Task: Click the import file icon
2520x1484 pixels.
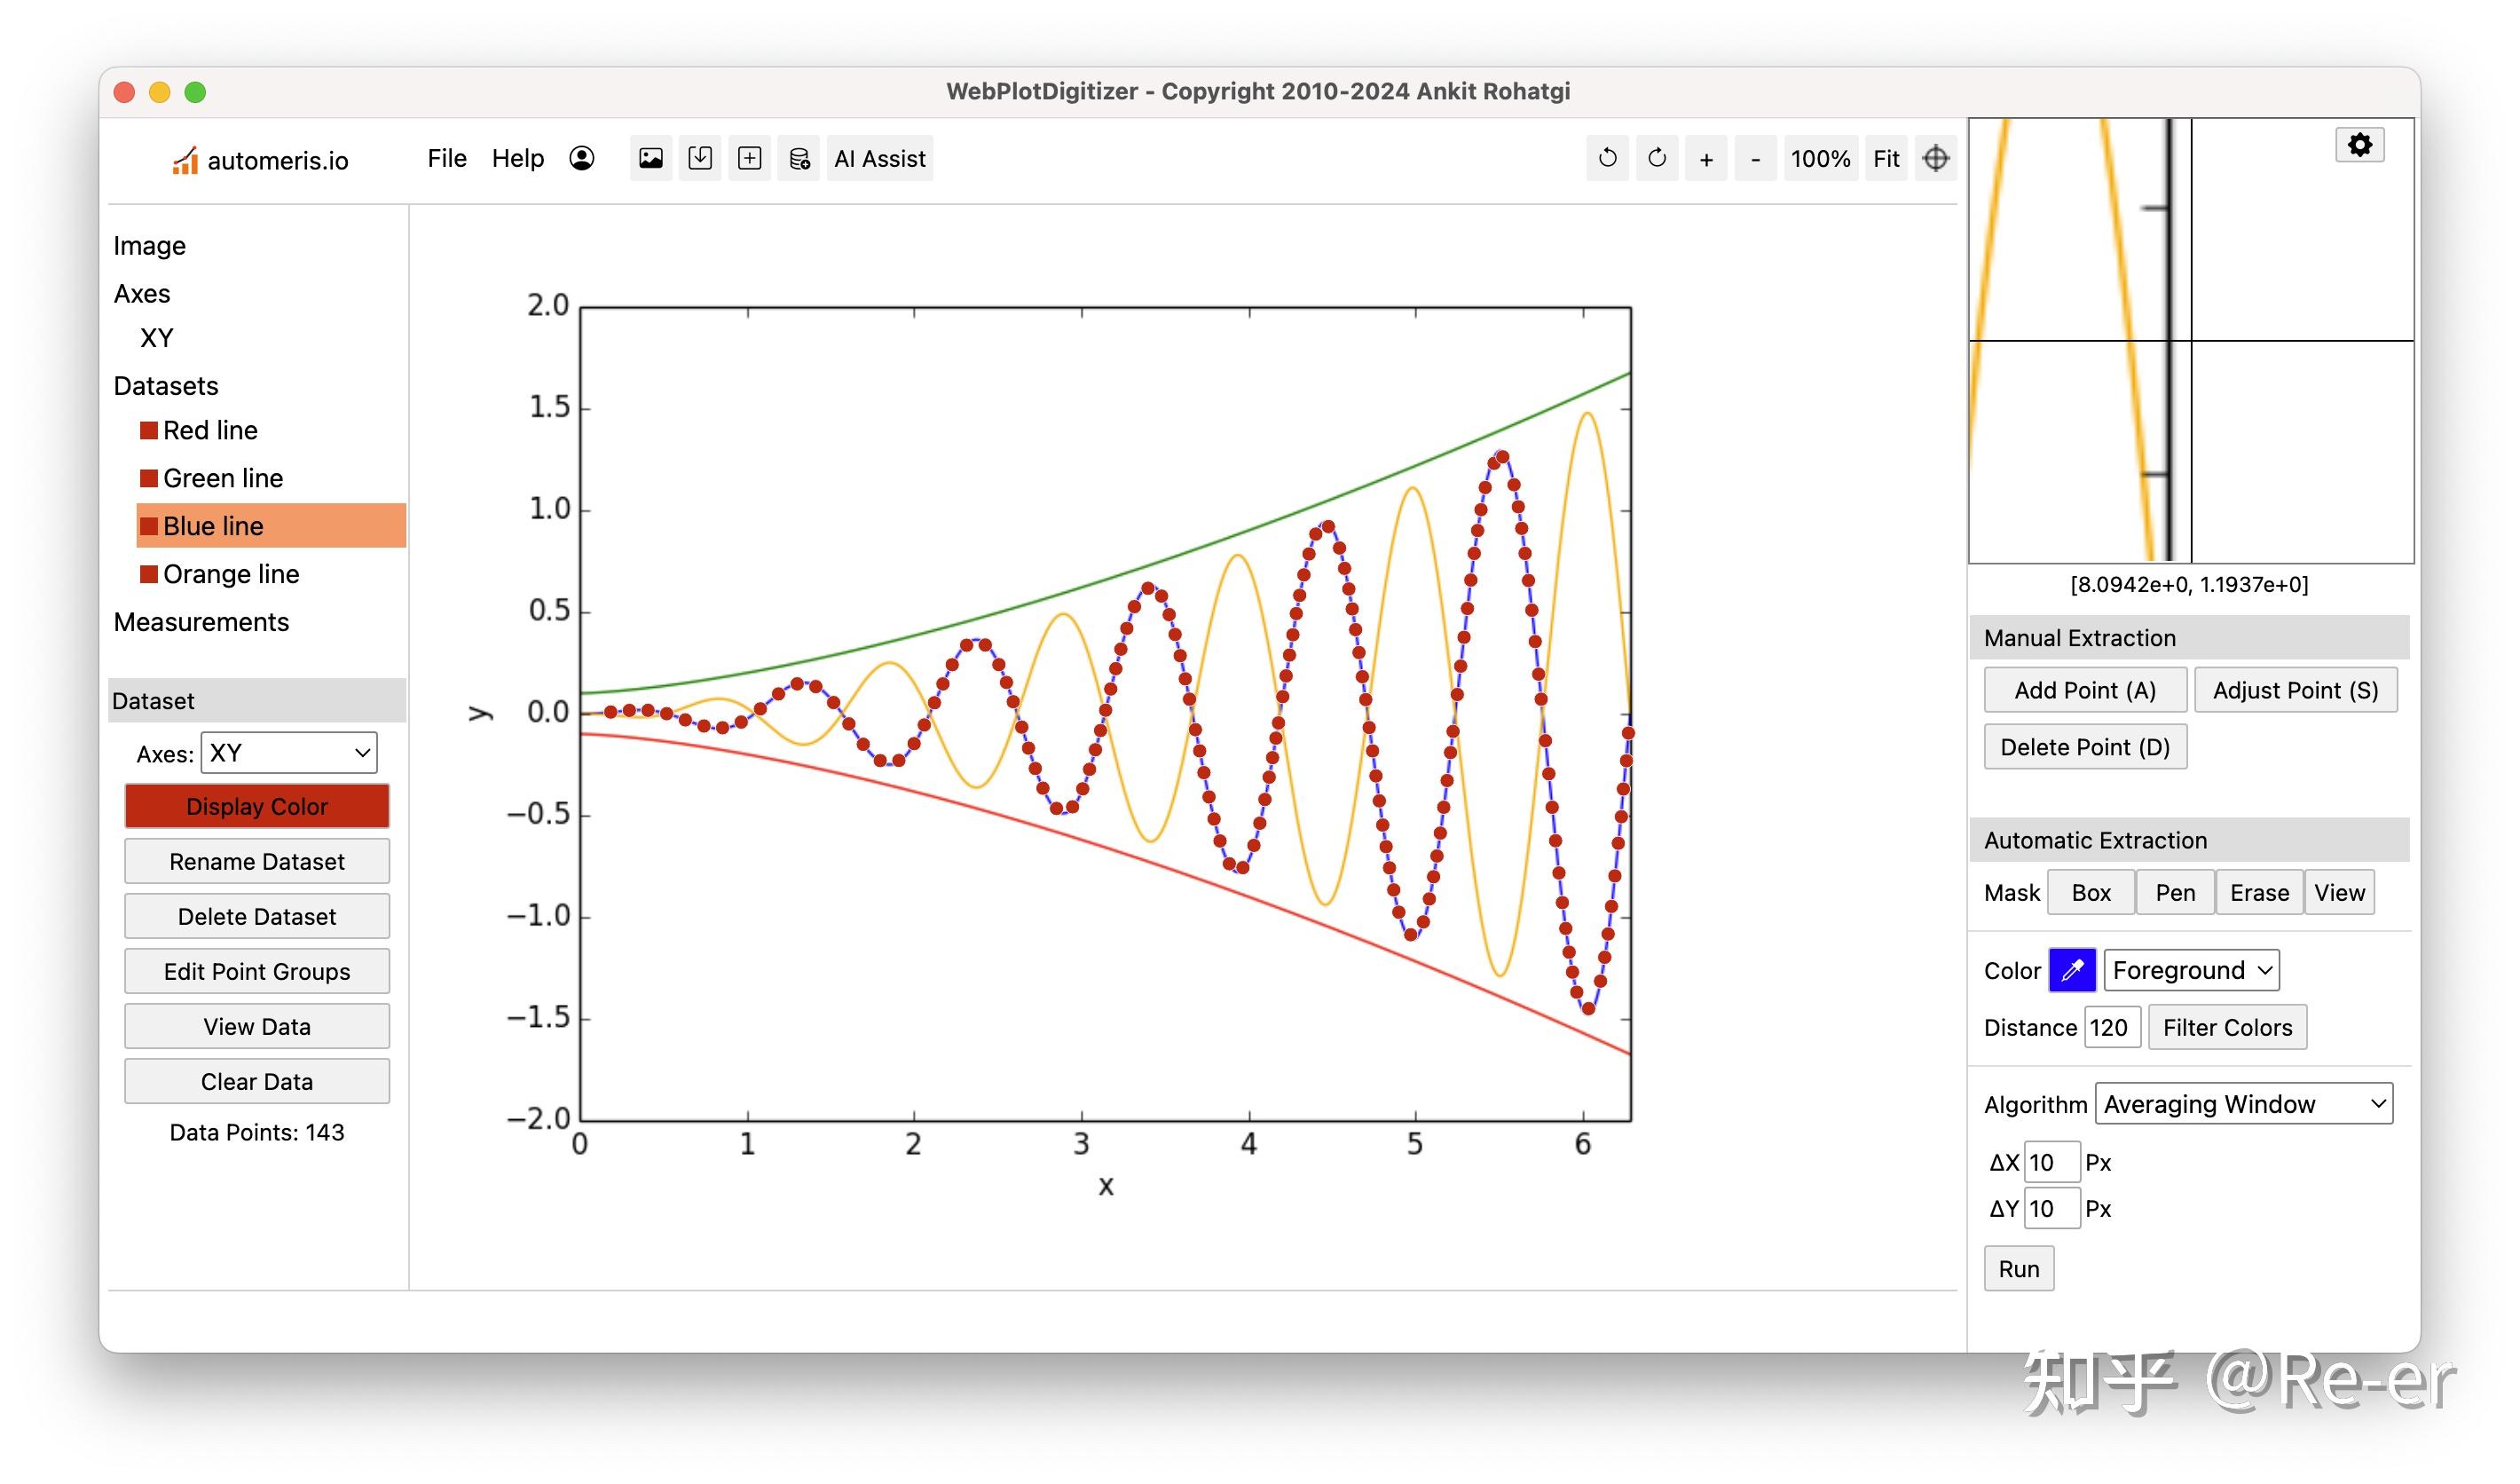Action: (700, 158)
